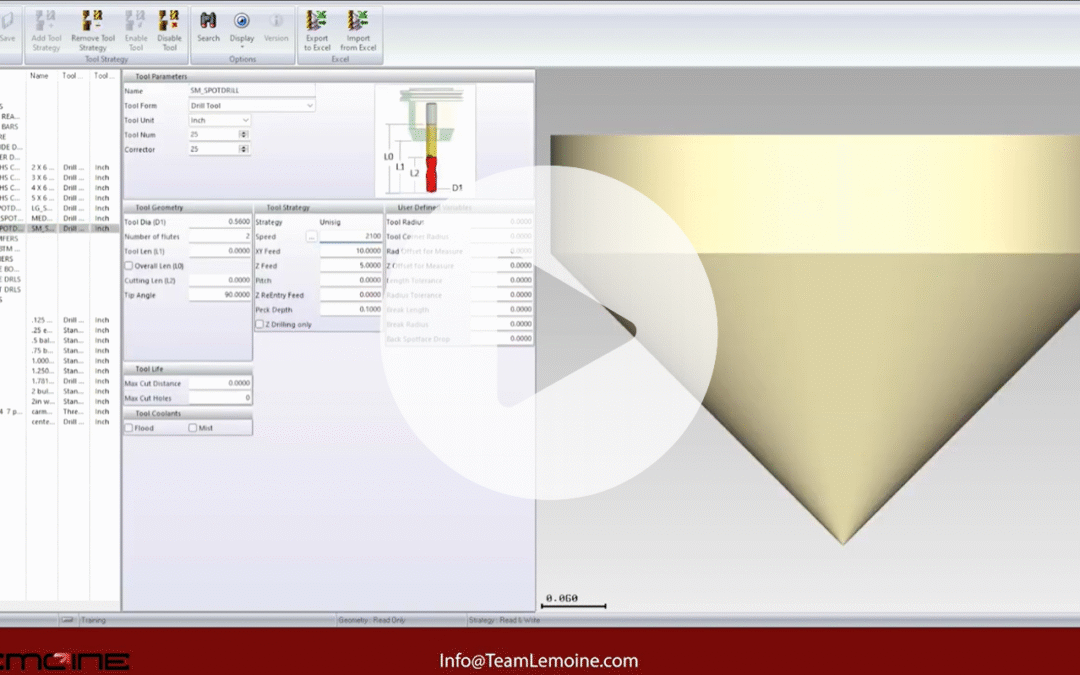Click the Unisig strategy value
Image resolution: width=1080 pixels, height=675 pixels.
[330, 222]
